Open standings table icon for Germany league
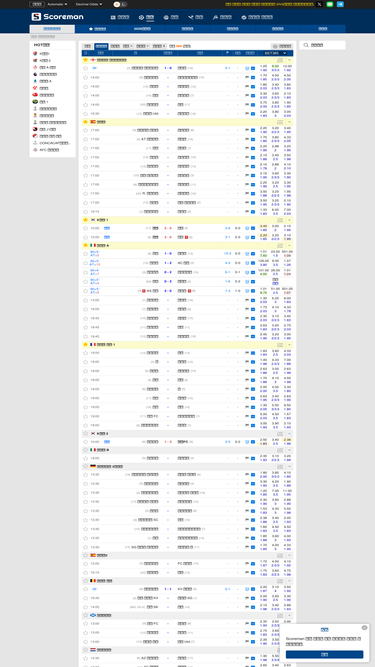 280,467
